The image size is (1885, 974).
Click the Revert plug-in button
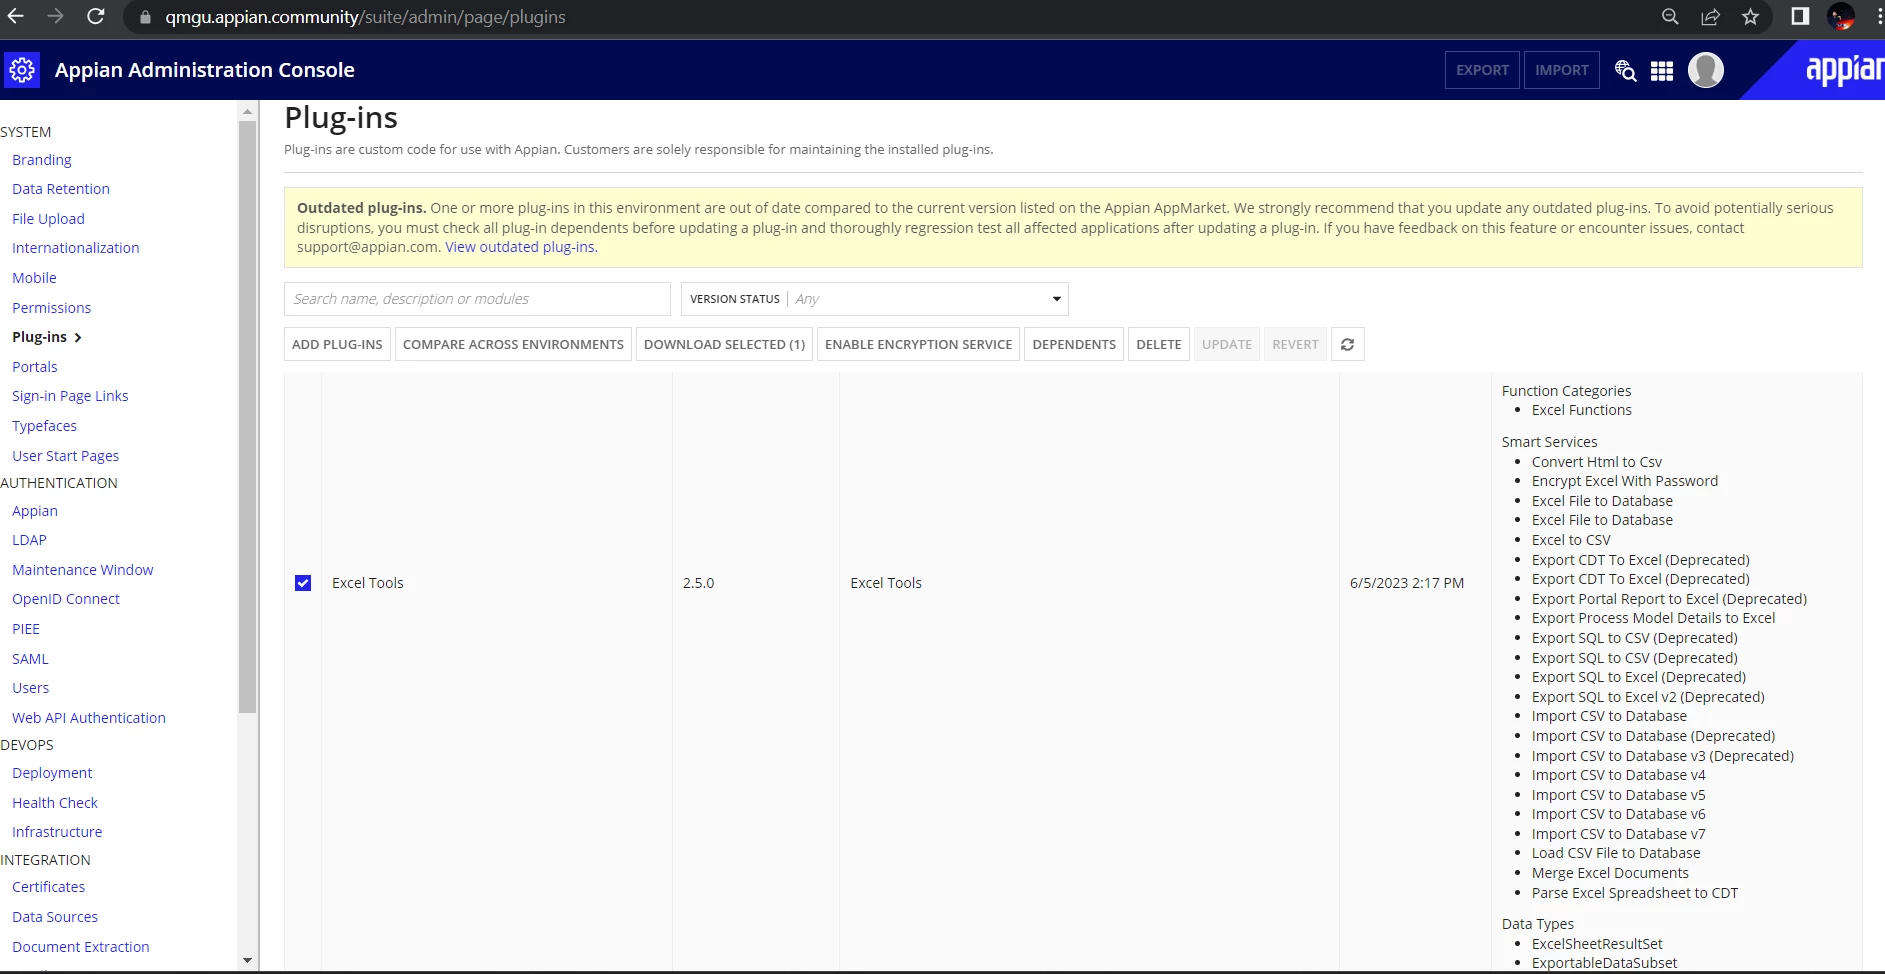coord(1295,344)
